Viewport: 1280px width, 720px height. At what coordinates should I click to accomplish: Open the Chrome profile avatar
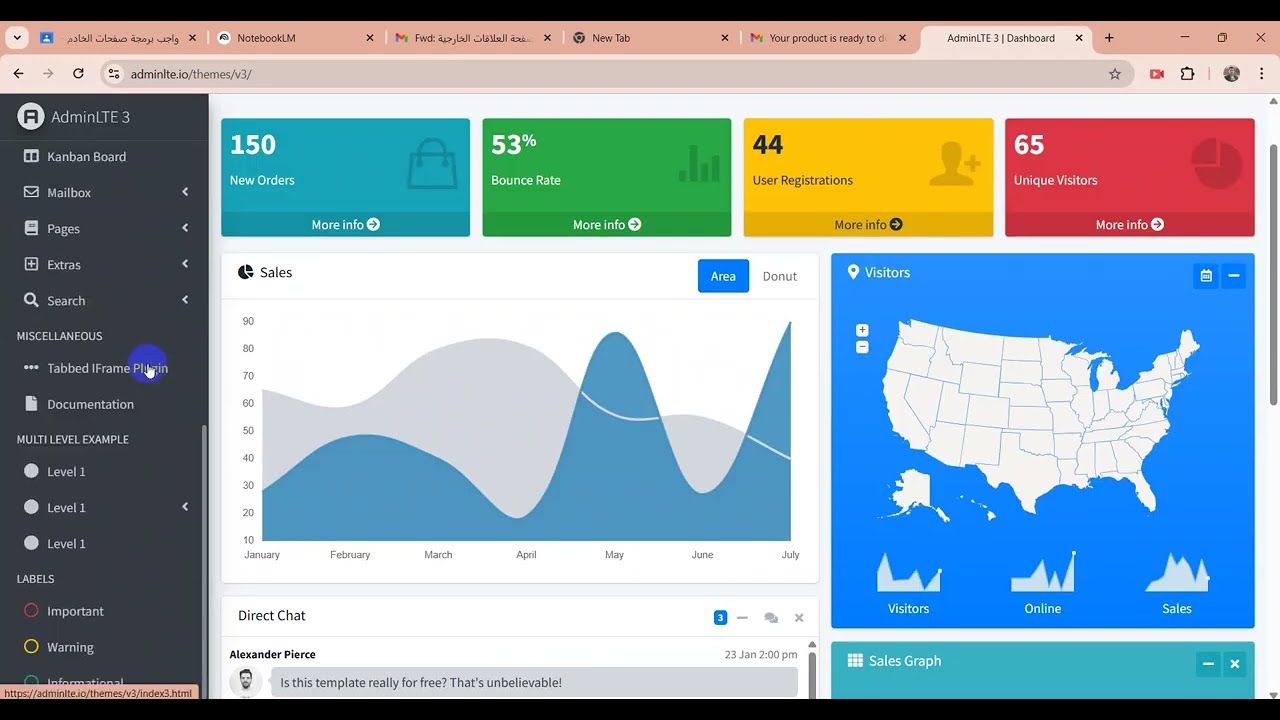(1232, 74)
